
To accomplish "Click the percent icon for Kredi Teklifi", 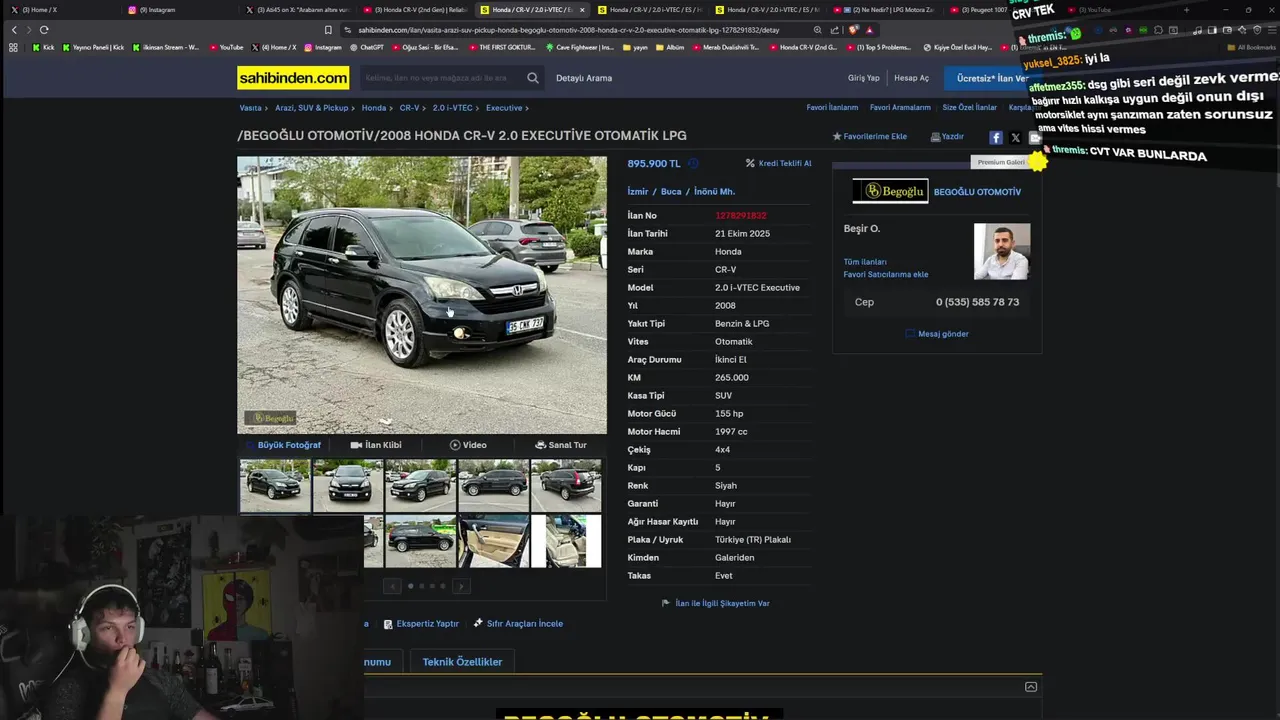I will (750, 164).
